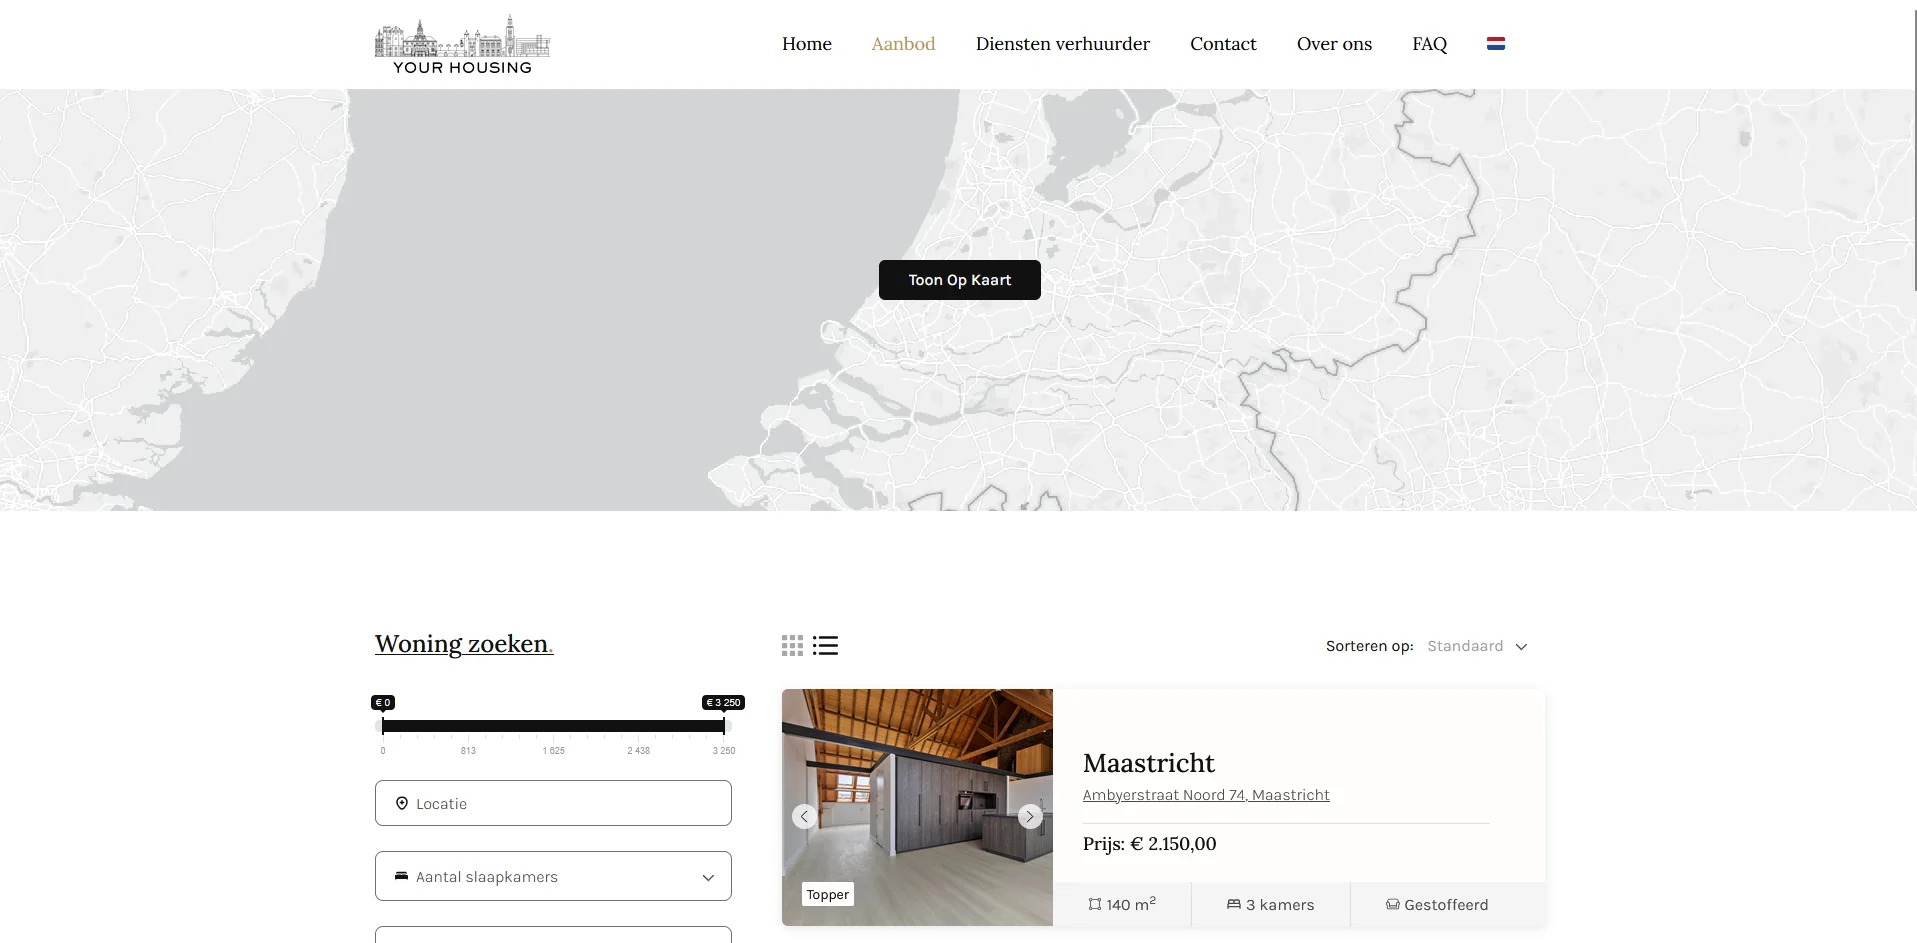Screen dimensions: 1917x943
Task: Open the Ambyerstraat Noord 74 address link
Action: pos(1206,795)
